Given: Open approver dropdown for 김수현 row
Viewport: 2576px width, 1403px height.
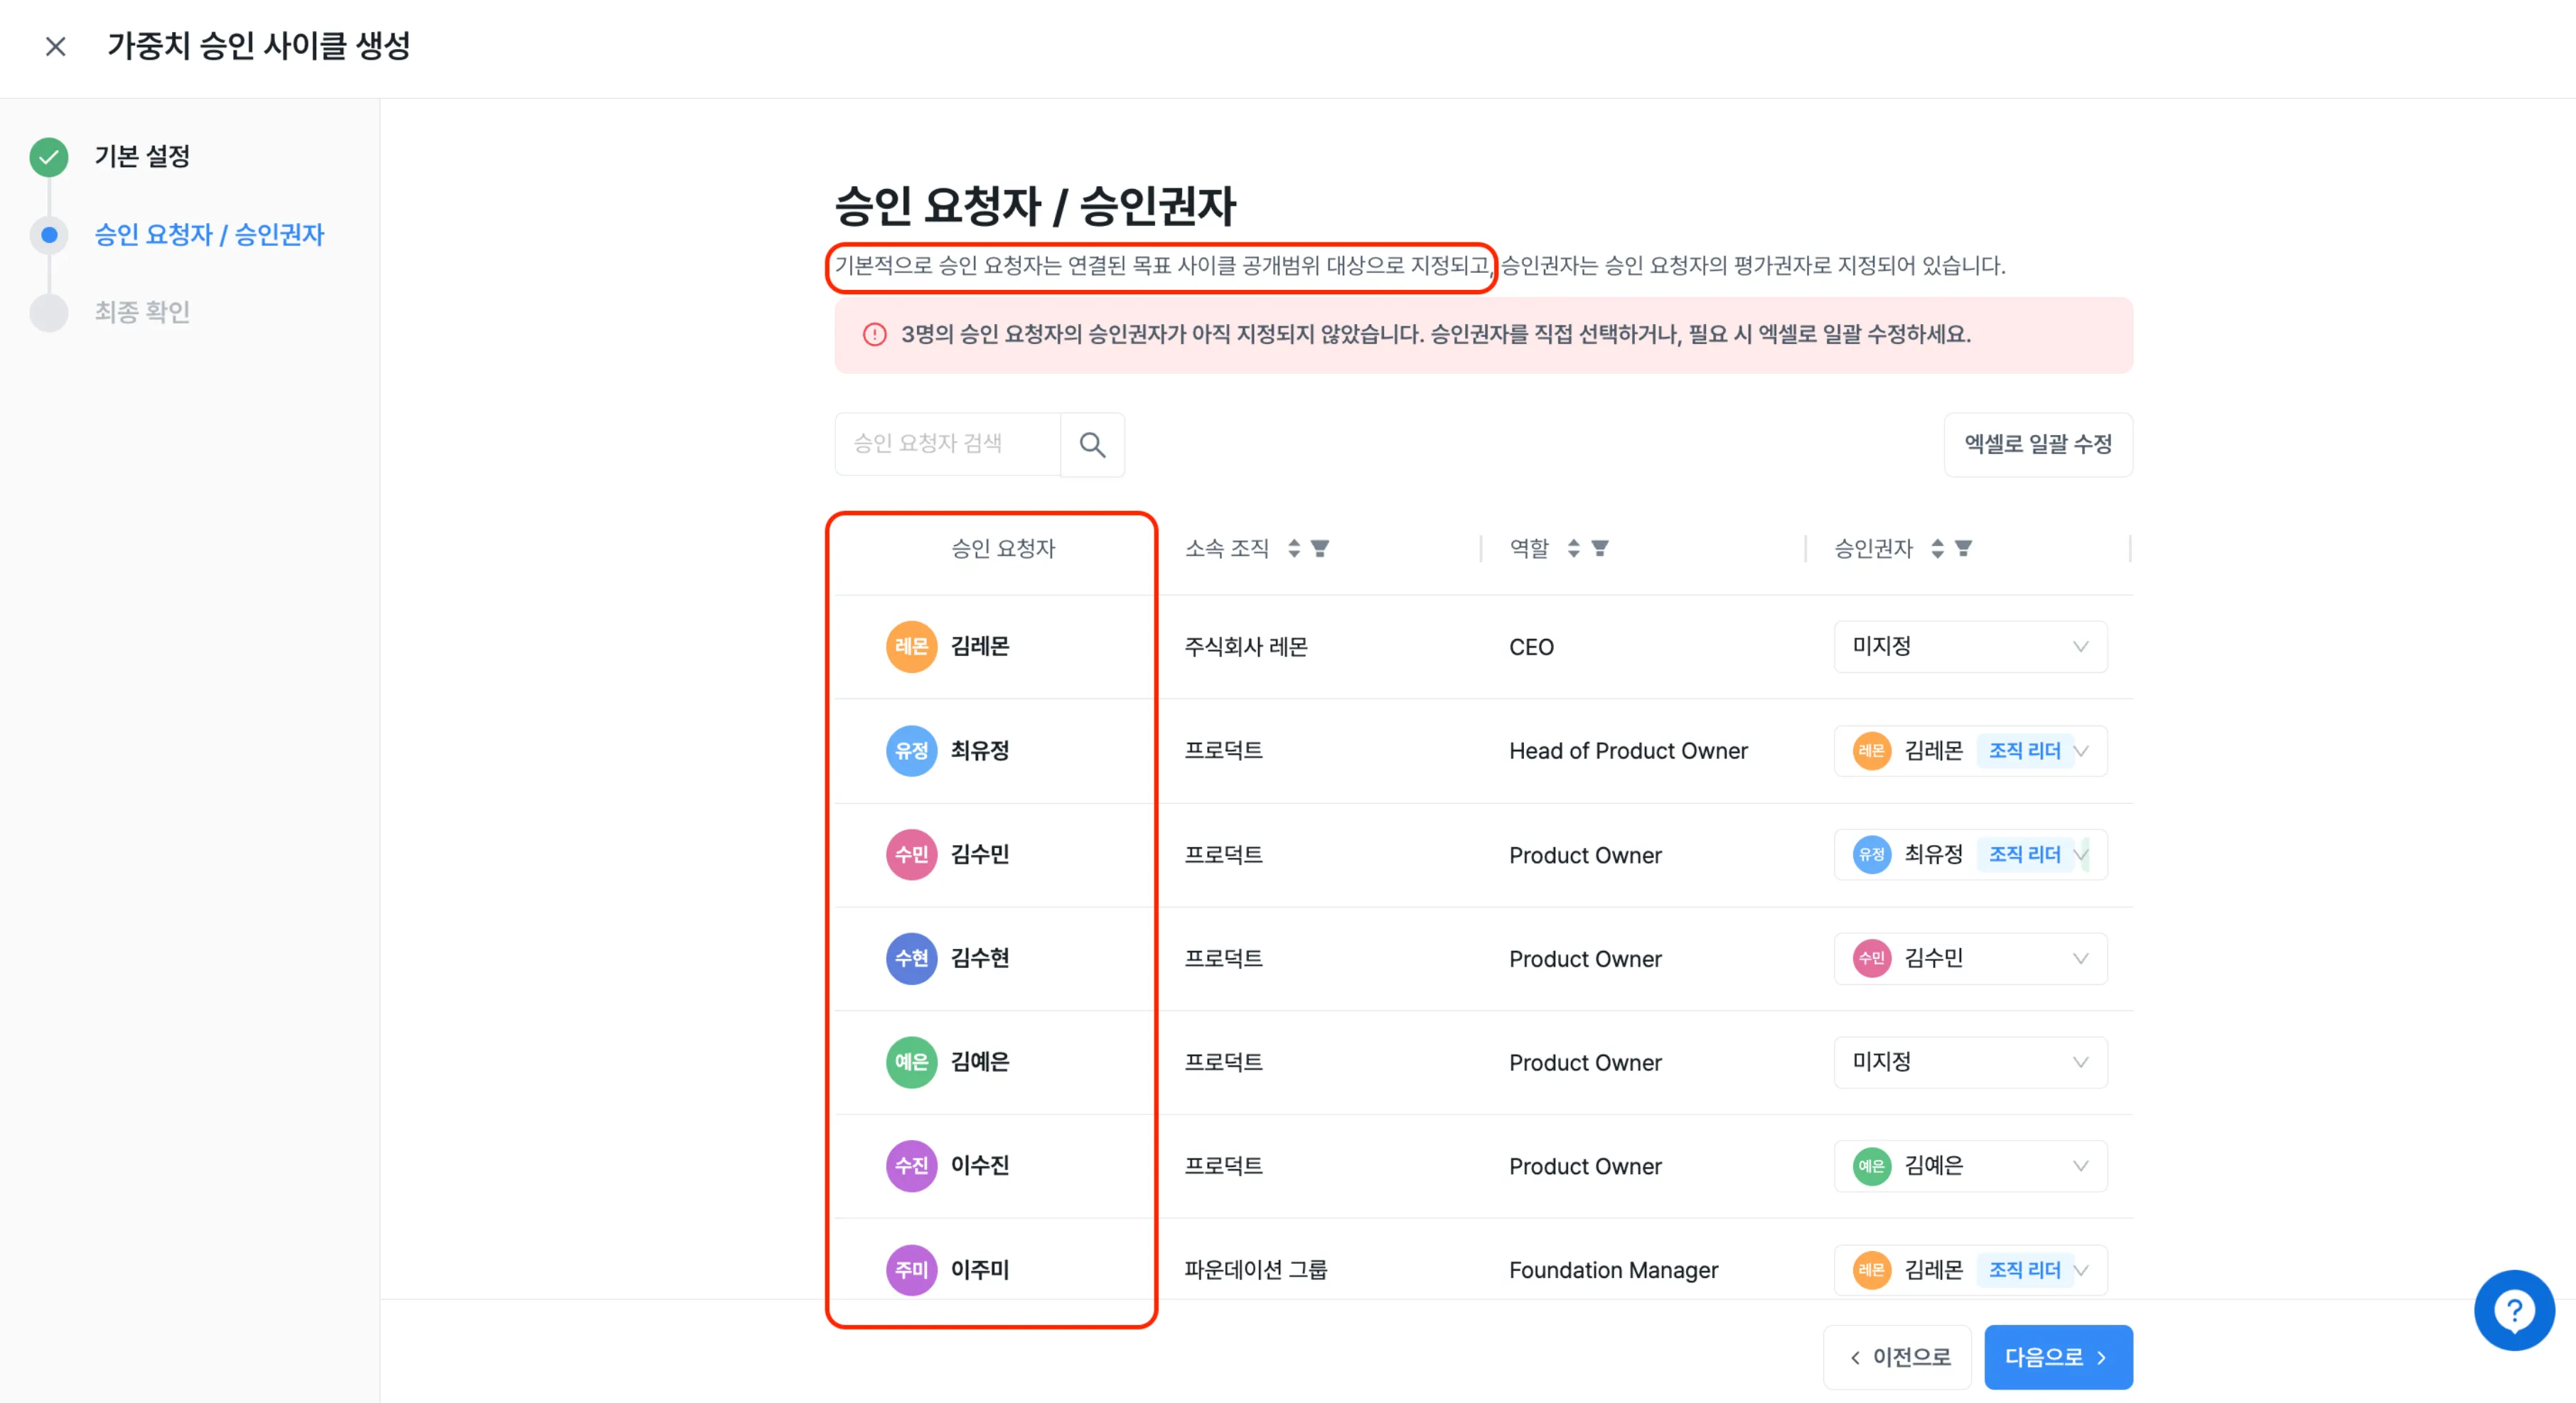Looking at the screenshot, I should 1970,958.
